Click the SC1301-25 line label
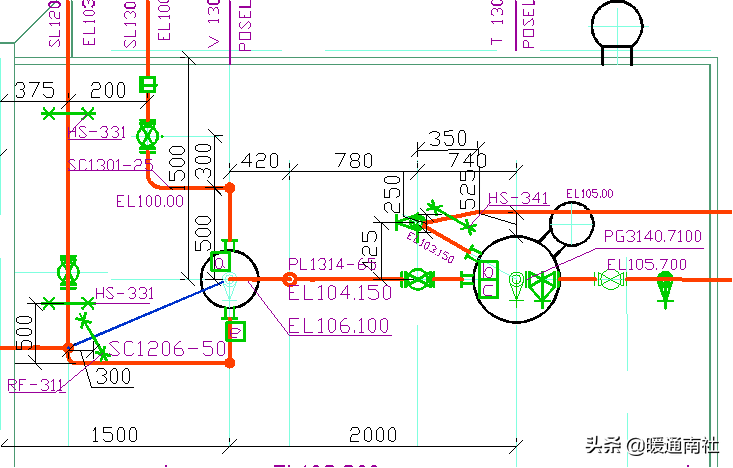 click(x=110, y=164)
